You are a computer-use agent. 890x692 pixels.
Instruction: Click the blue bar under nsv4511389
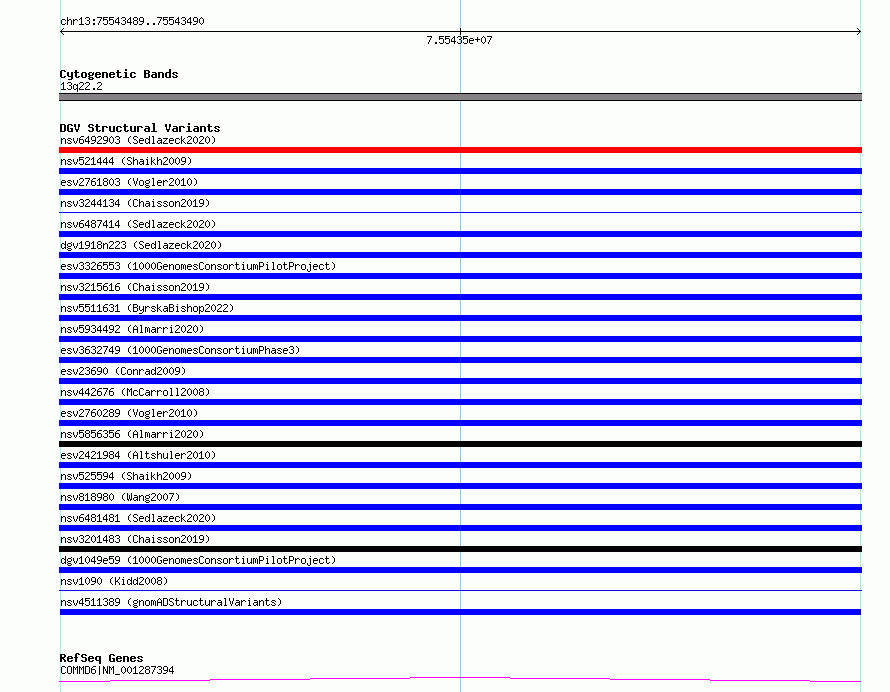tap(460, 612)
